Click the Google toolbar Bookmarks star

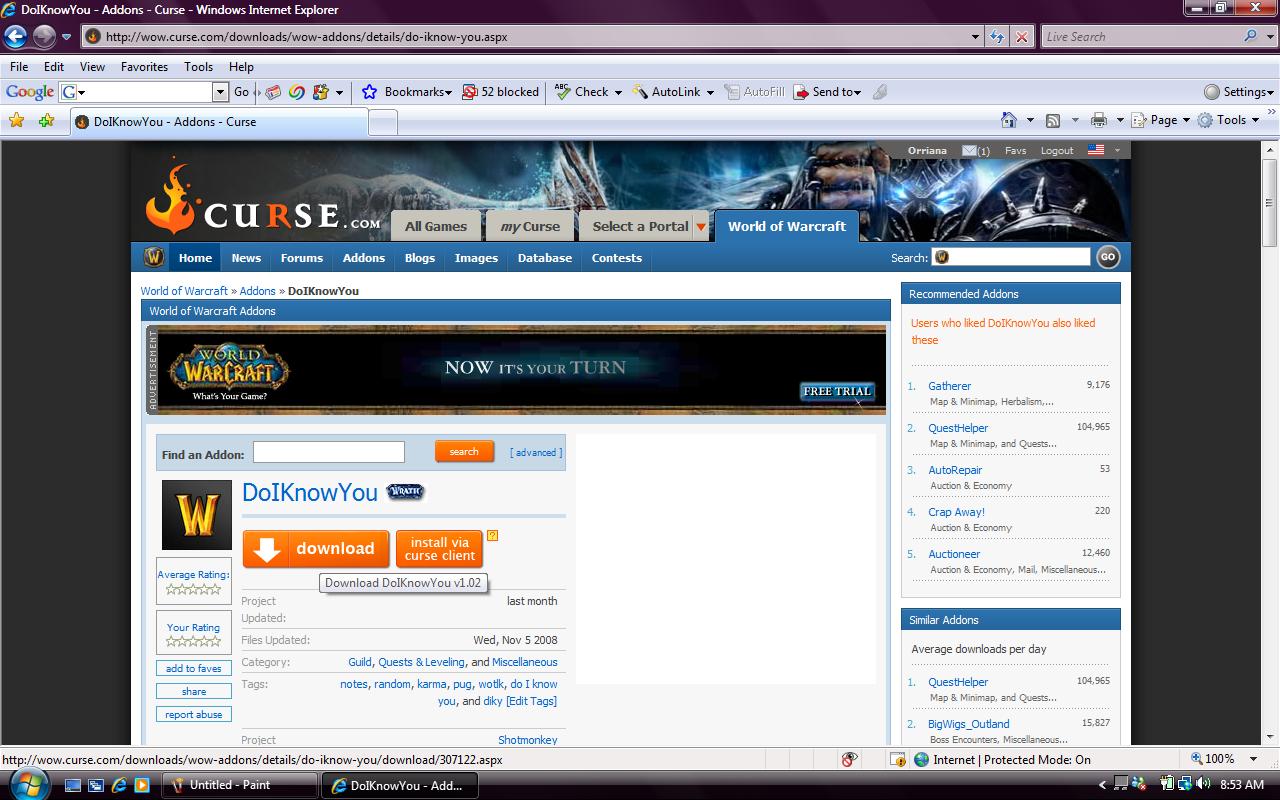click(369, 92)
